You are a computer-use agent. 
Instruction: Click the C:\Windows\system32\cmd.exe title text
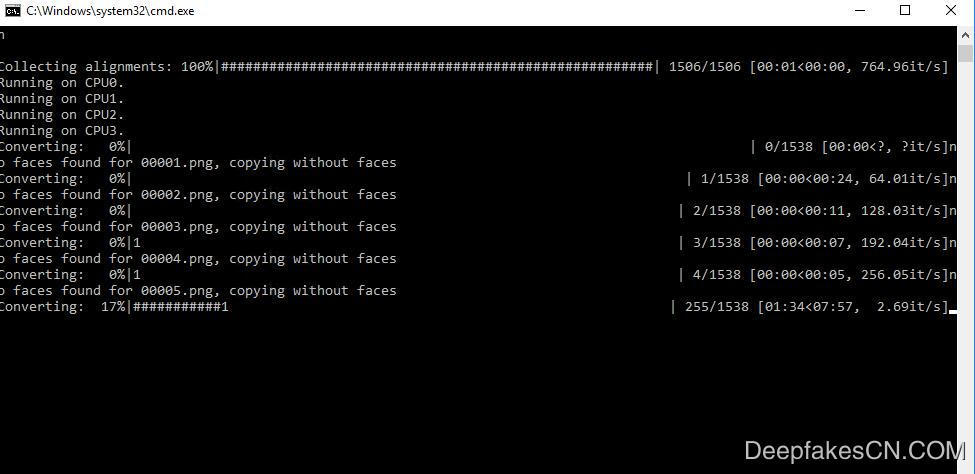click(x=110, y=11)
